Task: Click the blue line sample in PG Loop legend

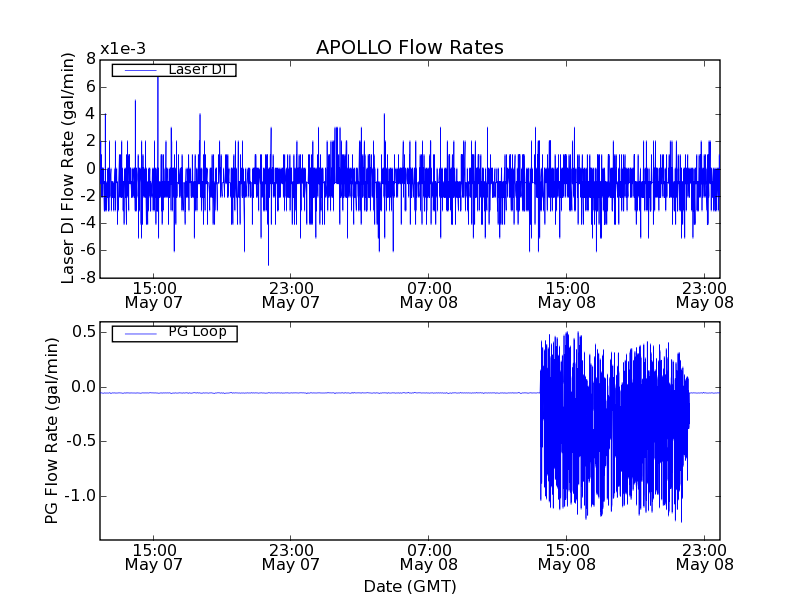Action: [140, 333]
